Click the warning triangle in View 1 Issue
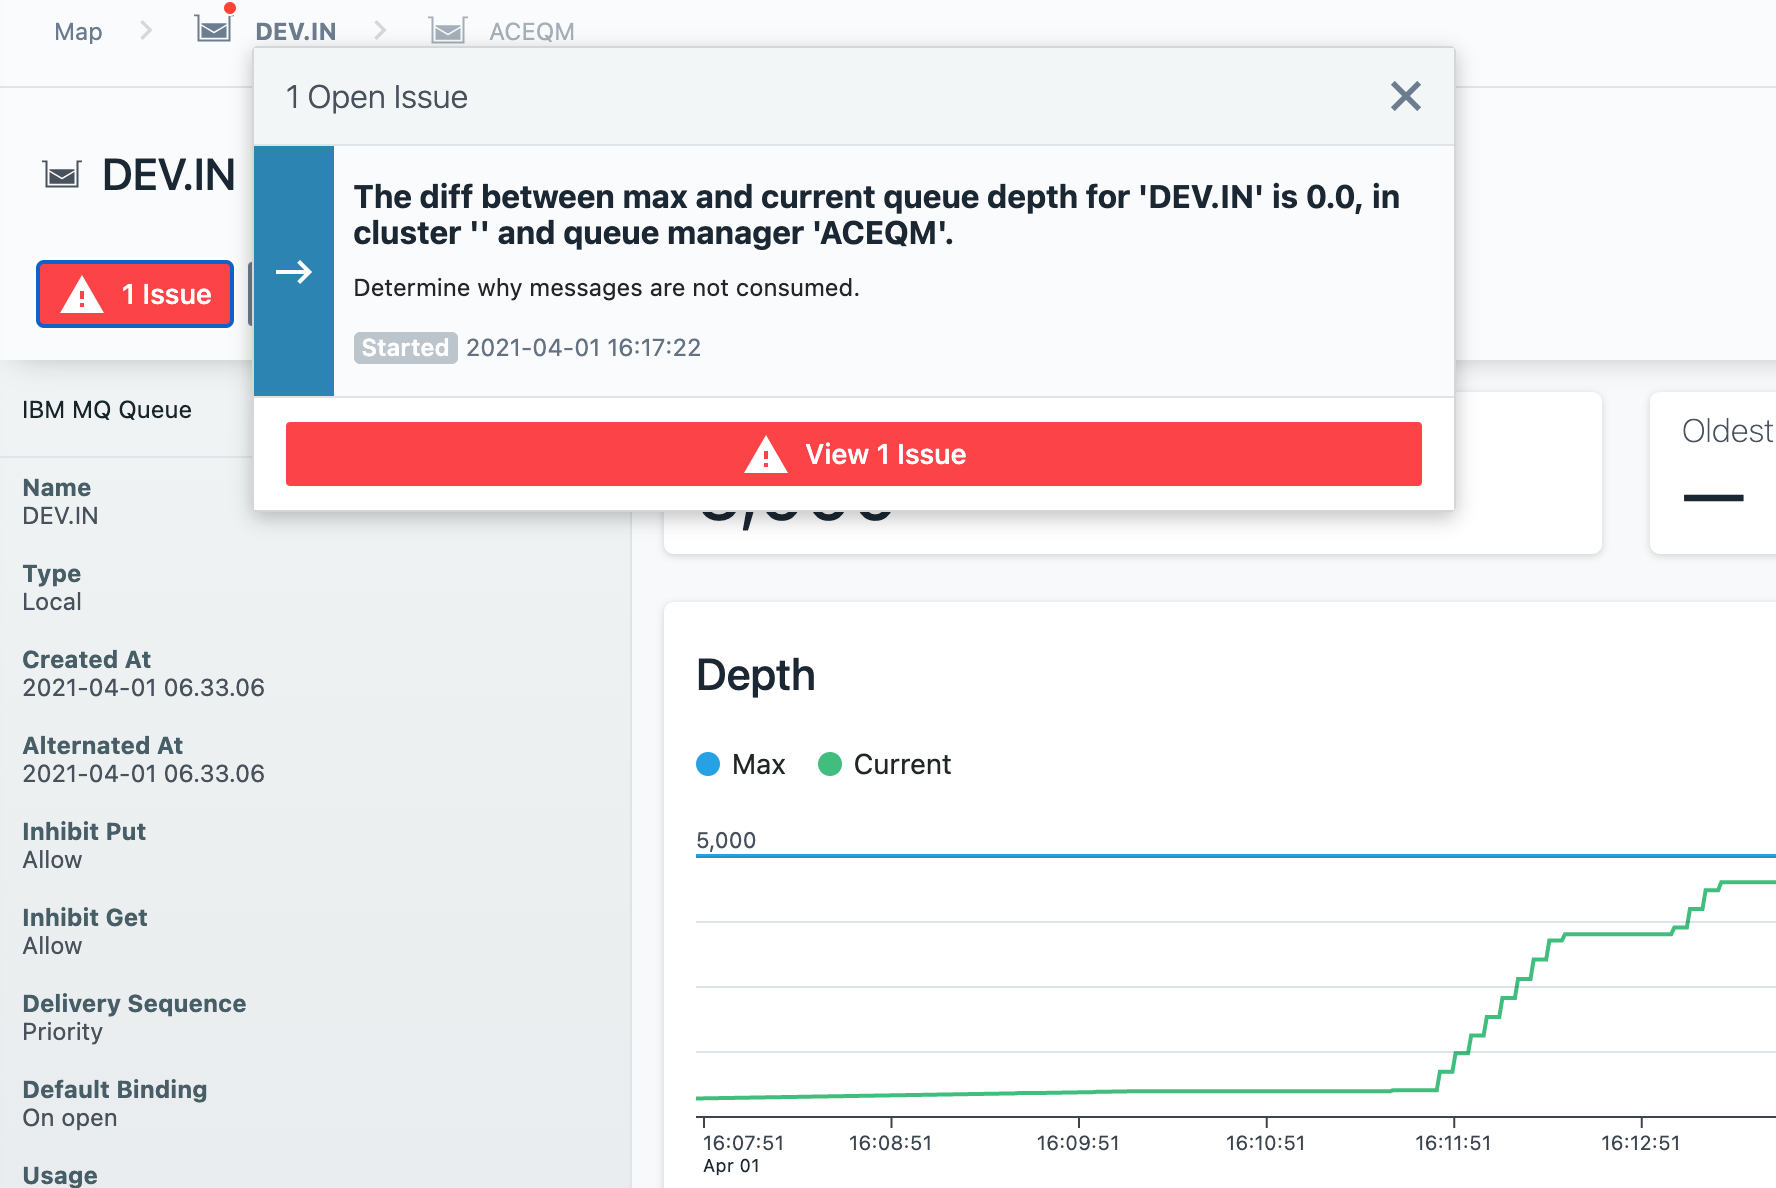The width and height of the screenshot is (1776, 1188). tap(766, 455)
